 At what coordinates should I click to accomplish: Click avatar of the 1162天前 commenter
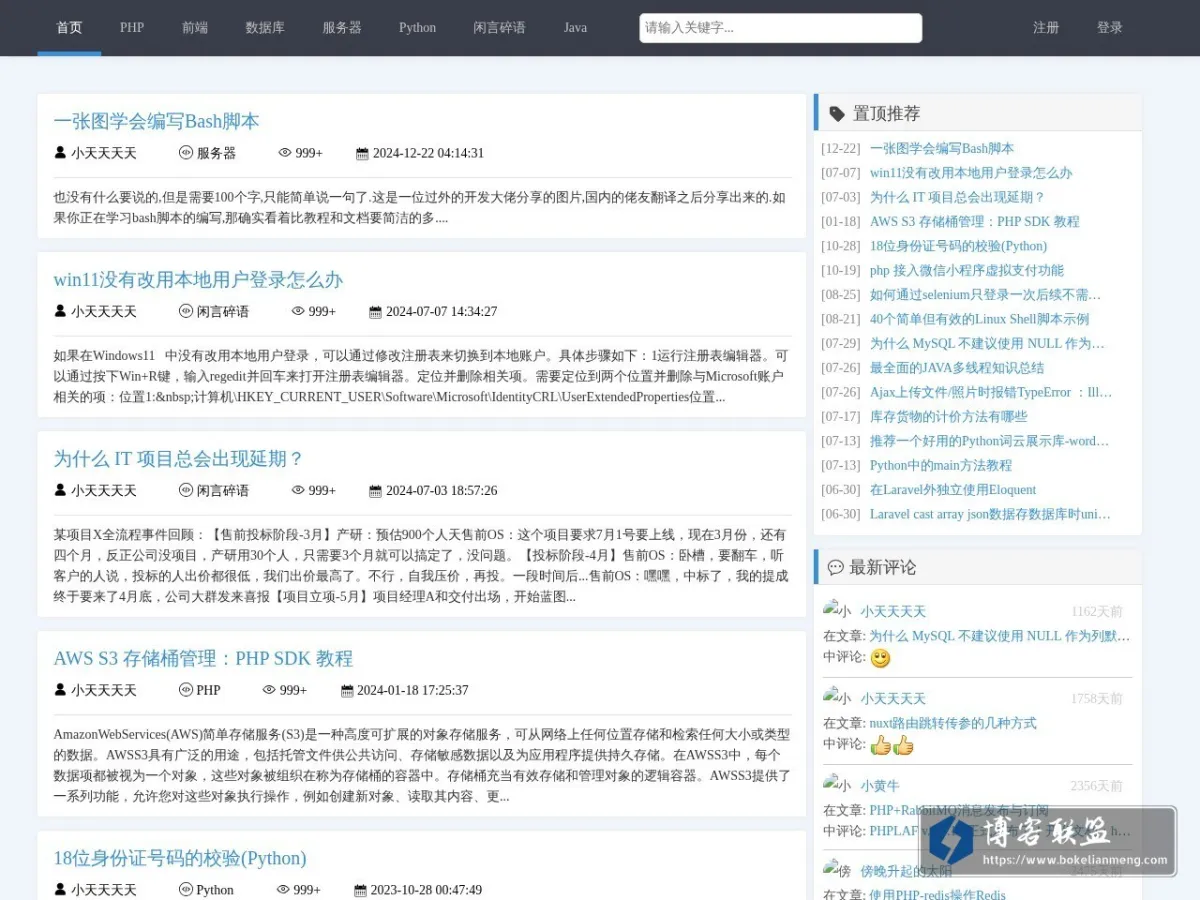click(837, 610)
